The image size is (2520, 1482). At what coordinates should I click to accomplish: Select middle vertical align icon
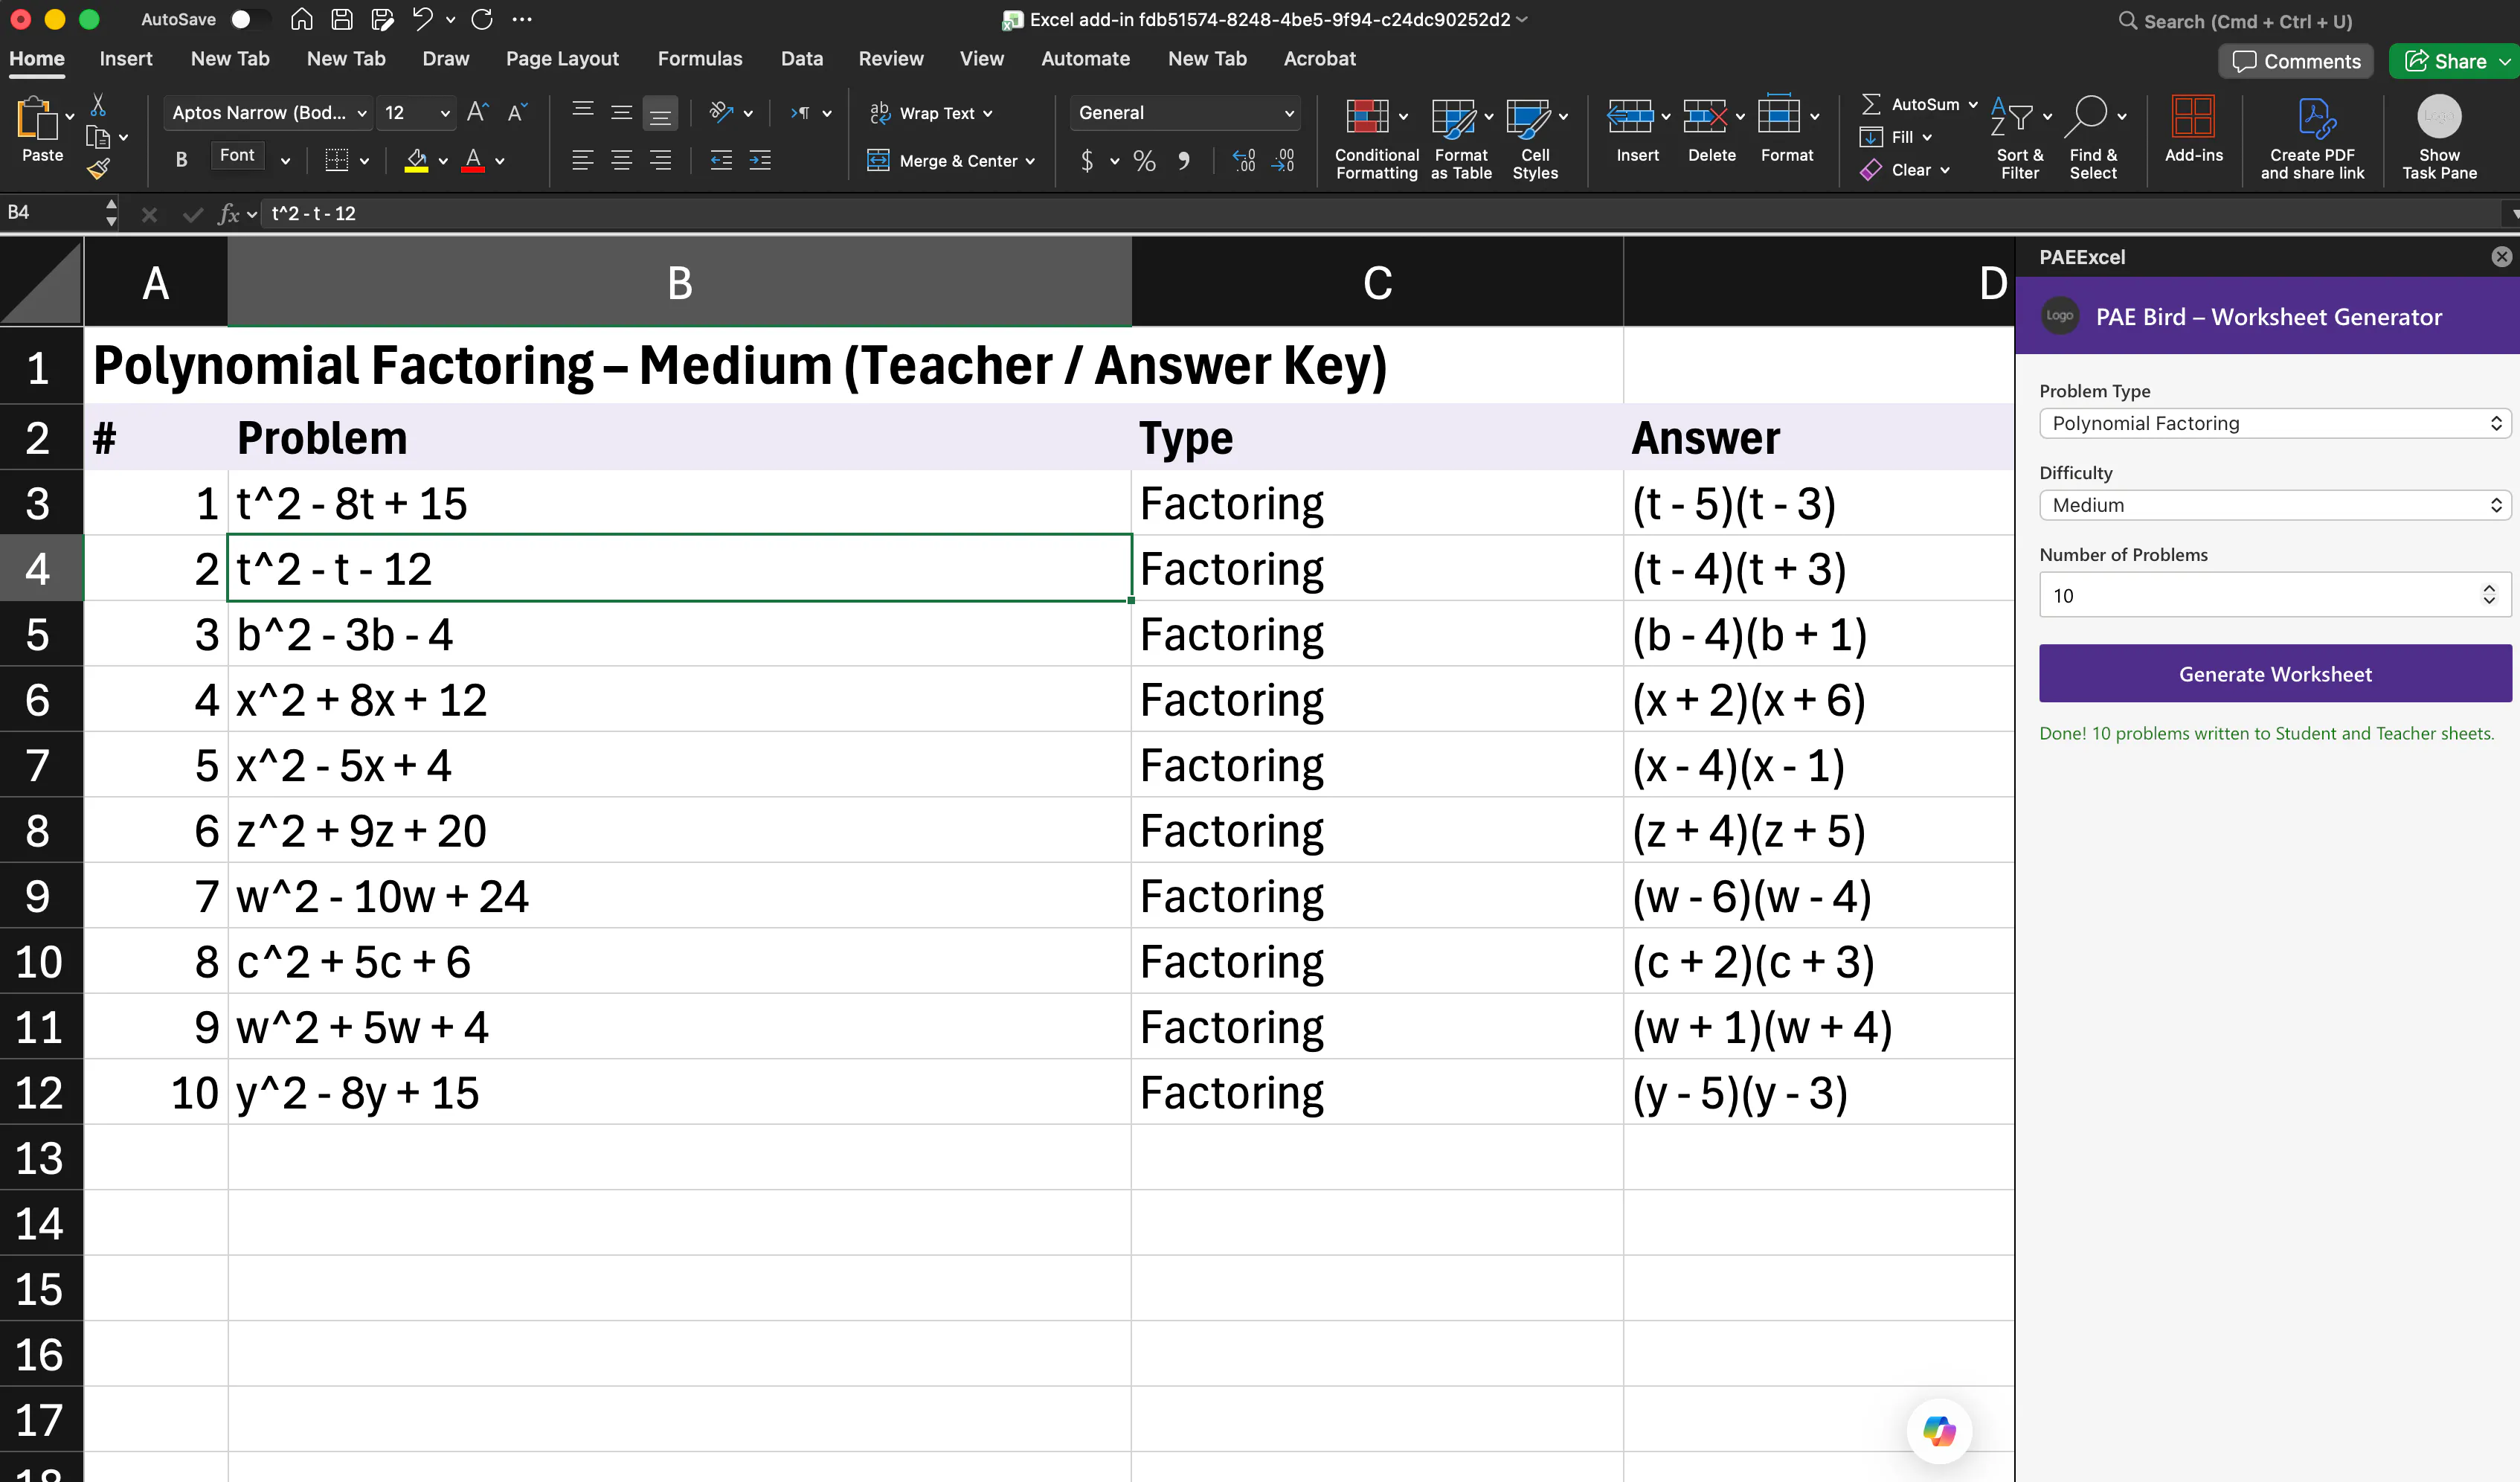click(x=621, y=112)
